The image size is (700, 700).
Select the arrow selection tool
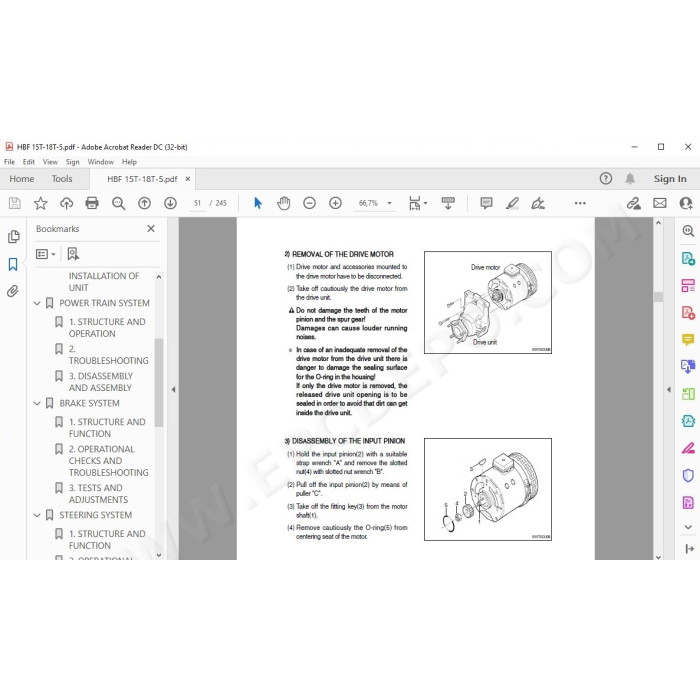pyautogui.click(x=258, y=204)
